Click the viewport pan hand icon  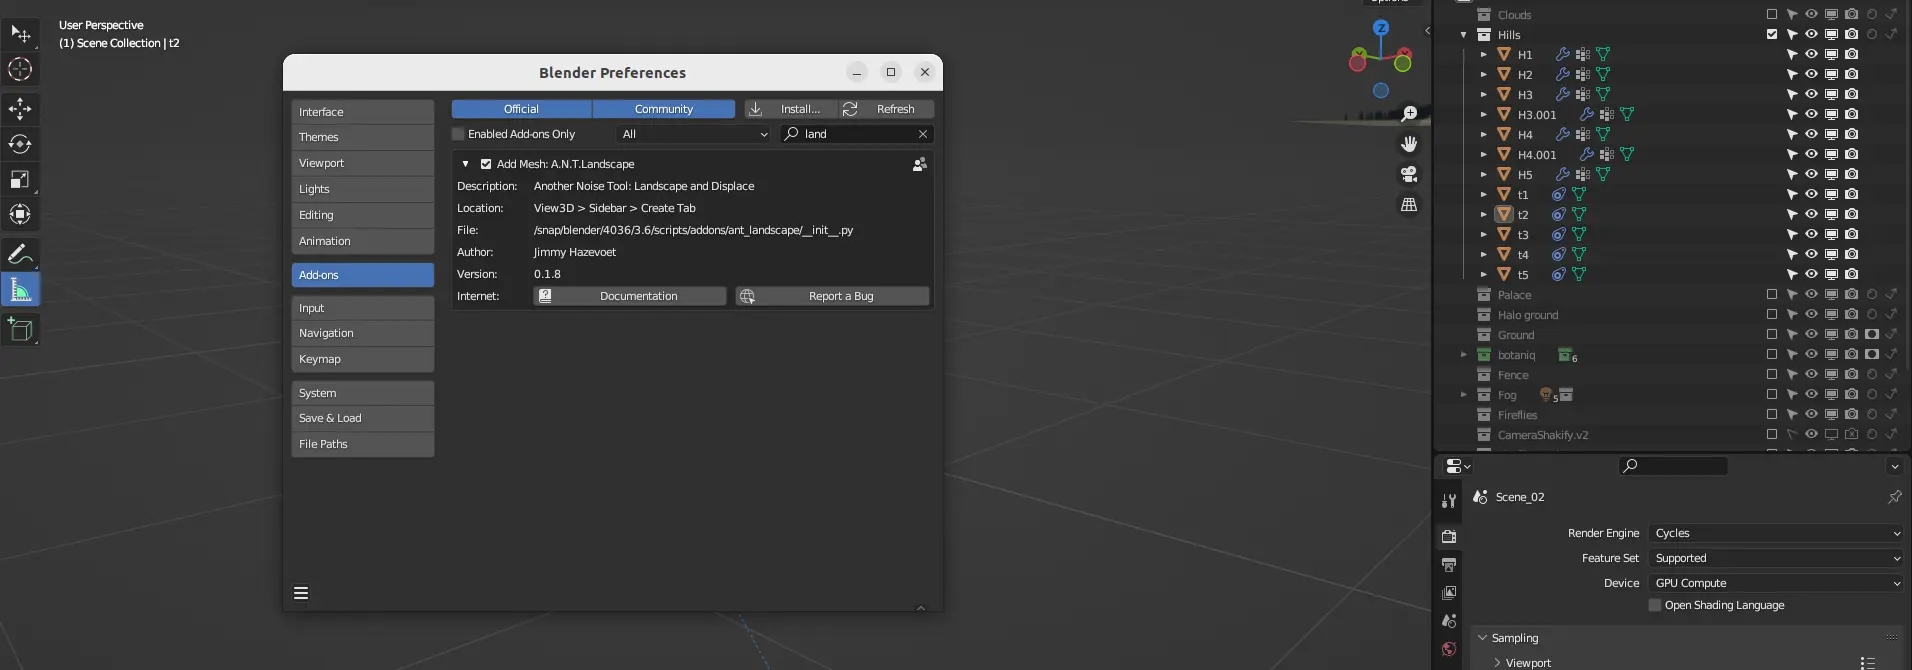[x=1409, y=144]
